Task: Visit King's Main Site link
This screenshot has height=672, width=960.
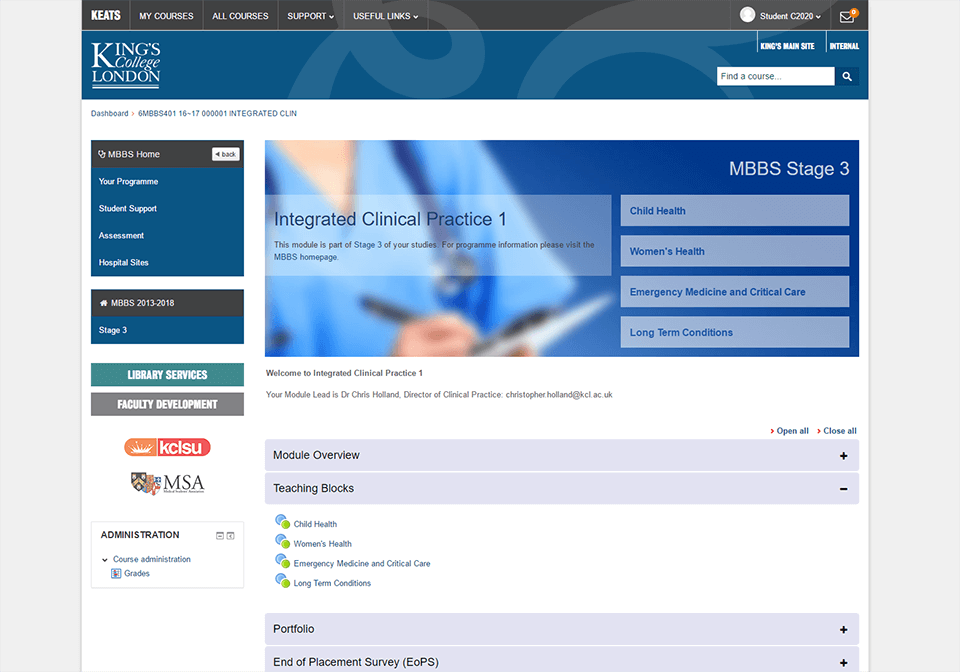Action: tap(787, 46)
